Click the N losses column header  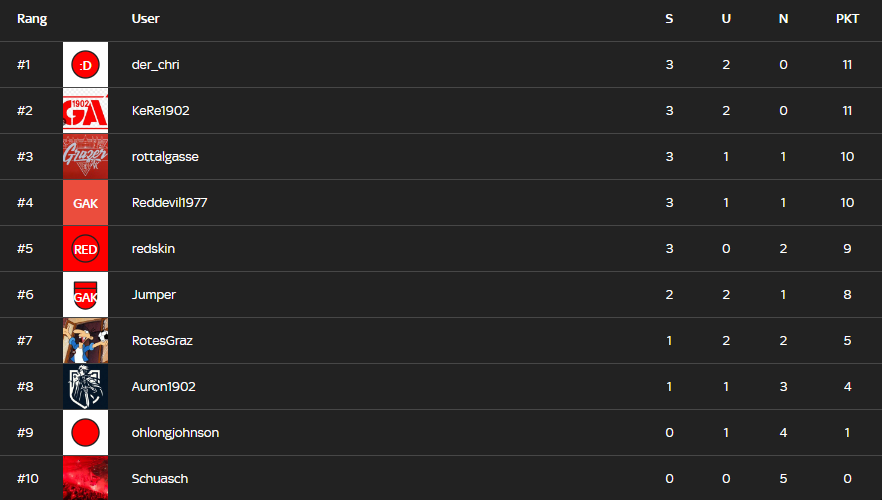click(x=783, y=19)
